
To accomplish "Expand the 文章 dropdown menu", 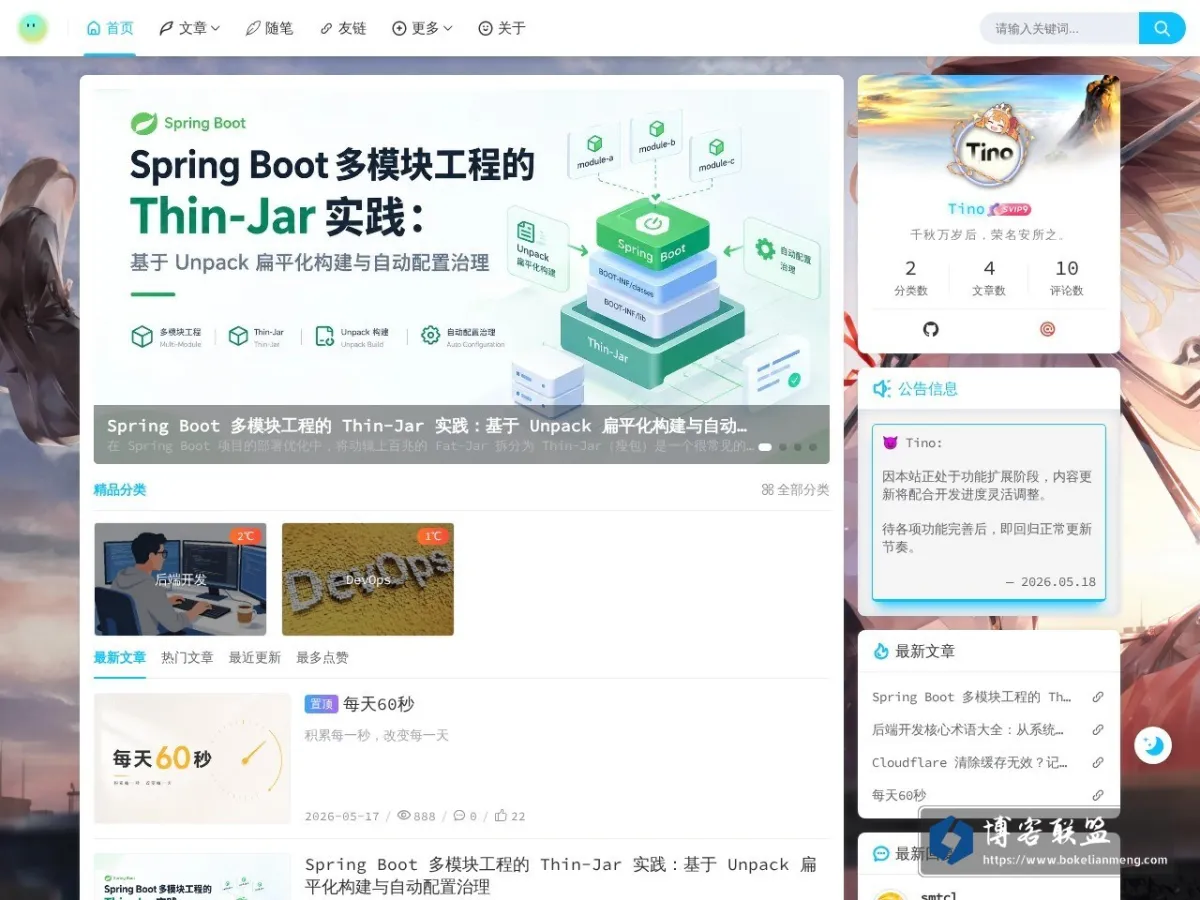I will point(190,28).
